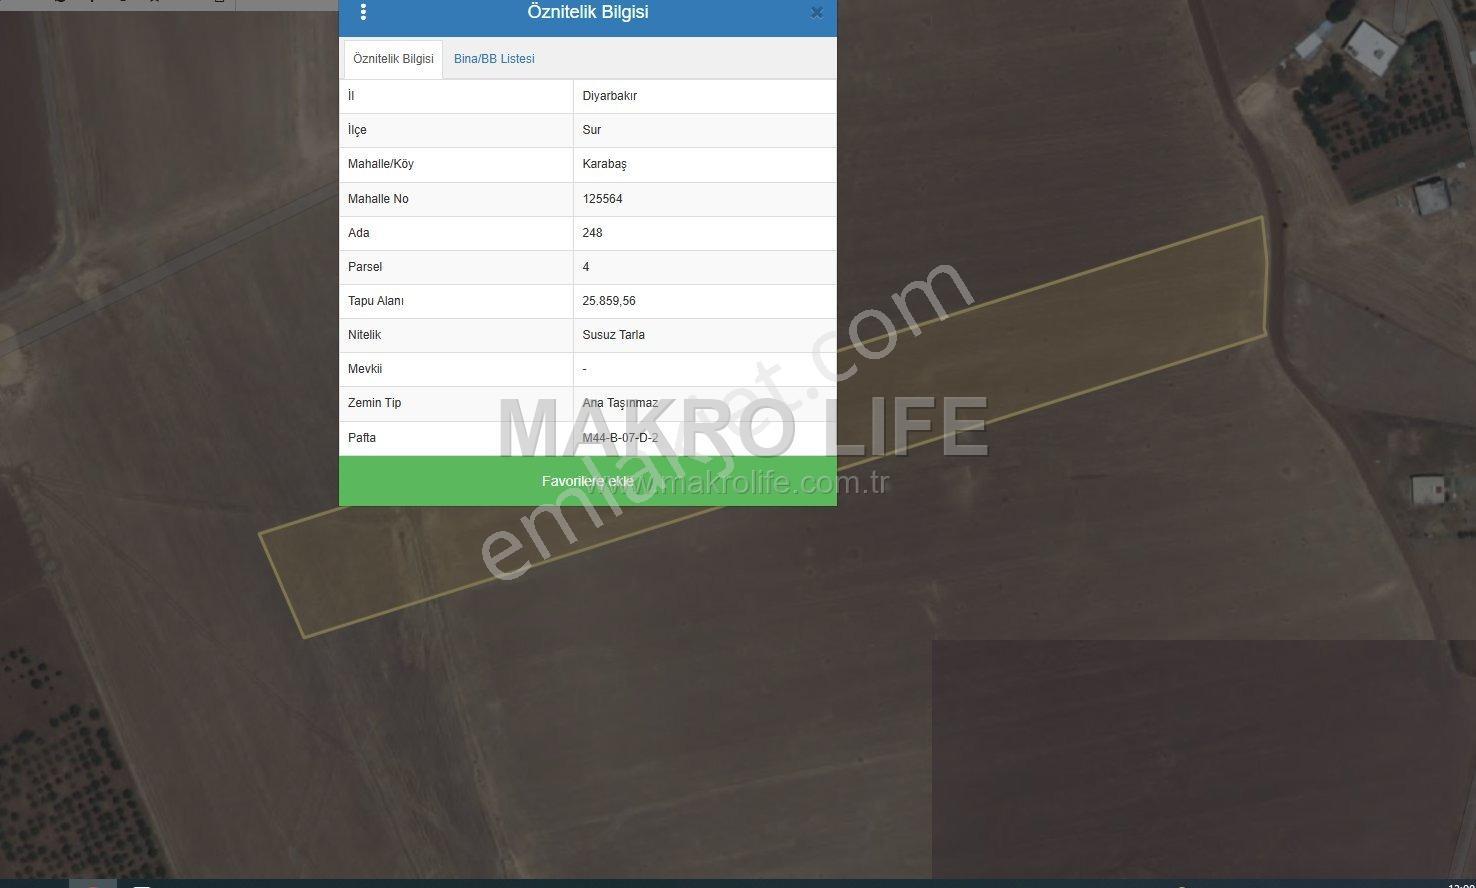Close the Öznitelik Bilgisi dialog
Image resolution: width=1476 pixels, height=888 pixels.
coord(817,13)
